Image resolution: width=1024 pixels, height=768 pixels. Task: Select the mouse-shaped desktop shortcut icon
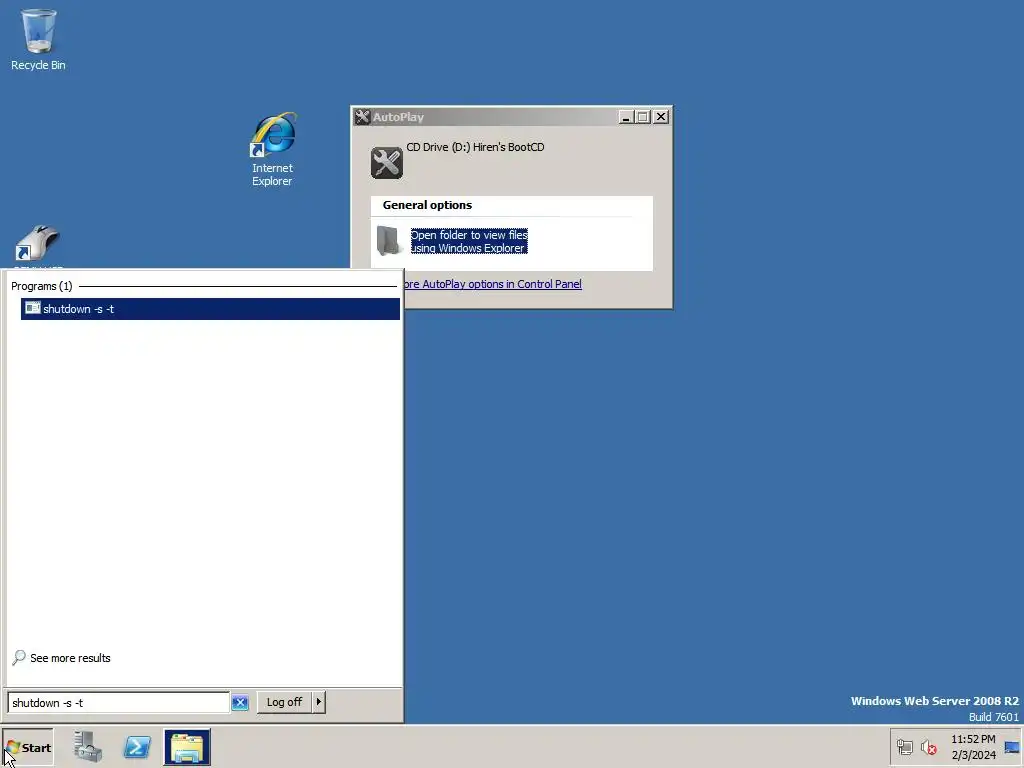click(37, 245)
